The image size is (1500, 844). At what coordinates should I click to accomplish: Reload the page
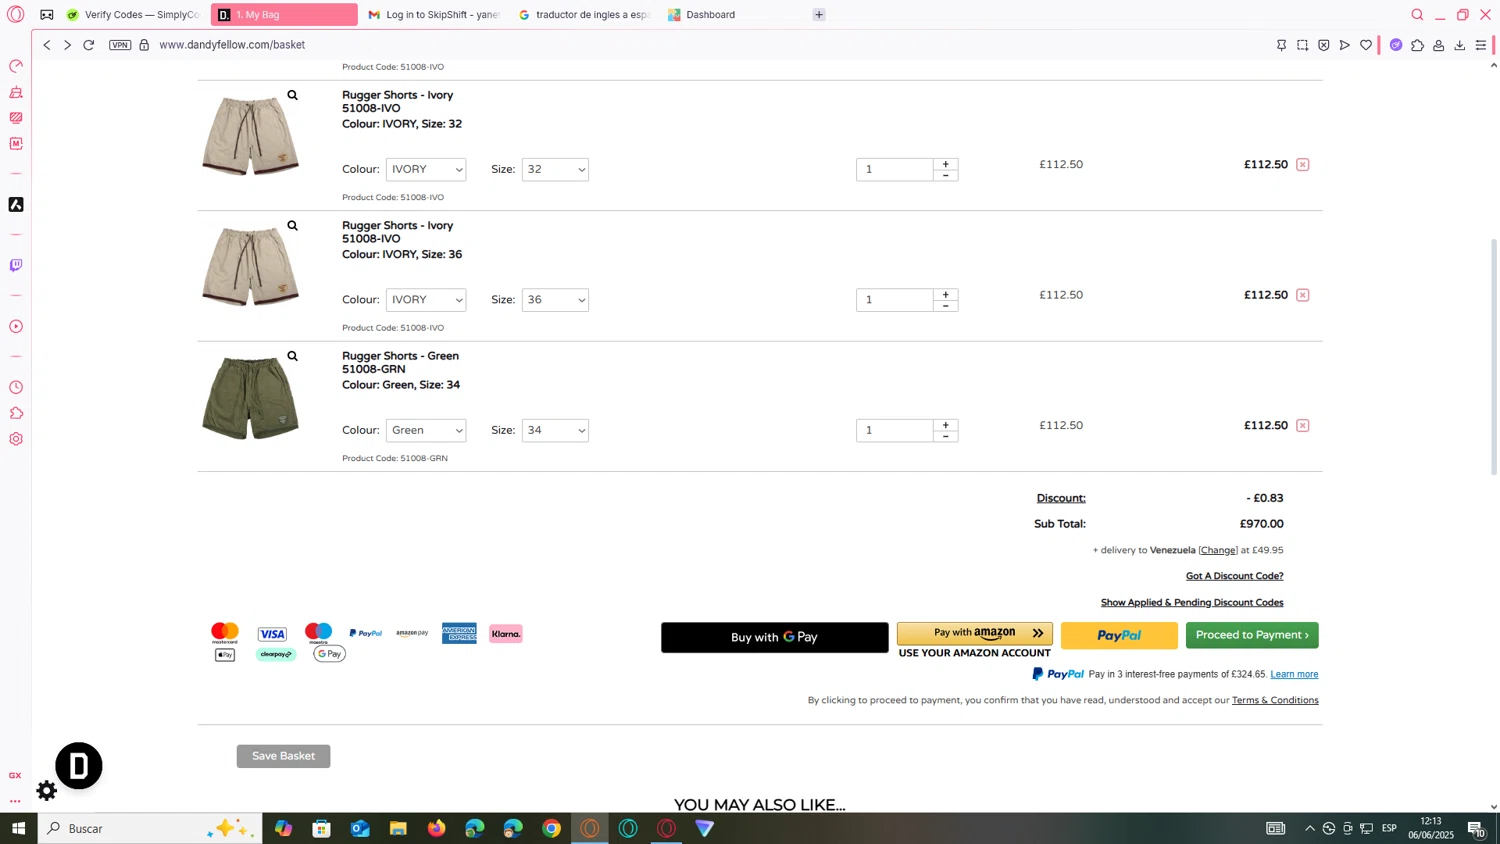[89, 45]
